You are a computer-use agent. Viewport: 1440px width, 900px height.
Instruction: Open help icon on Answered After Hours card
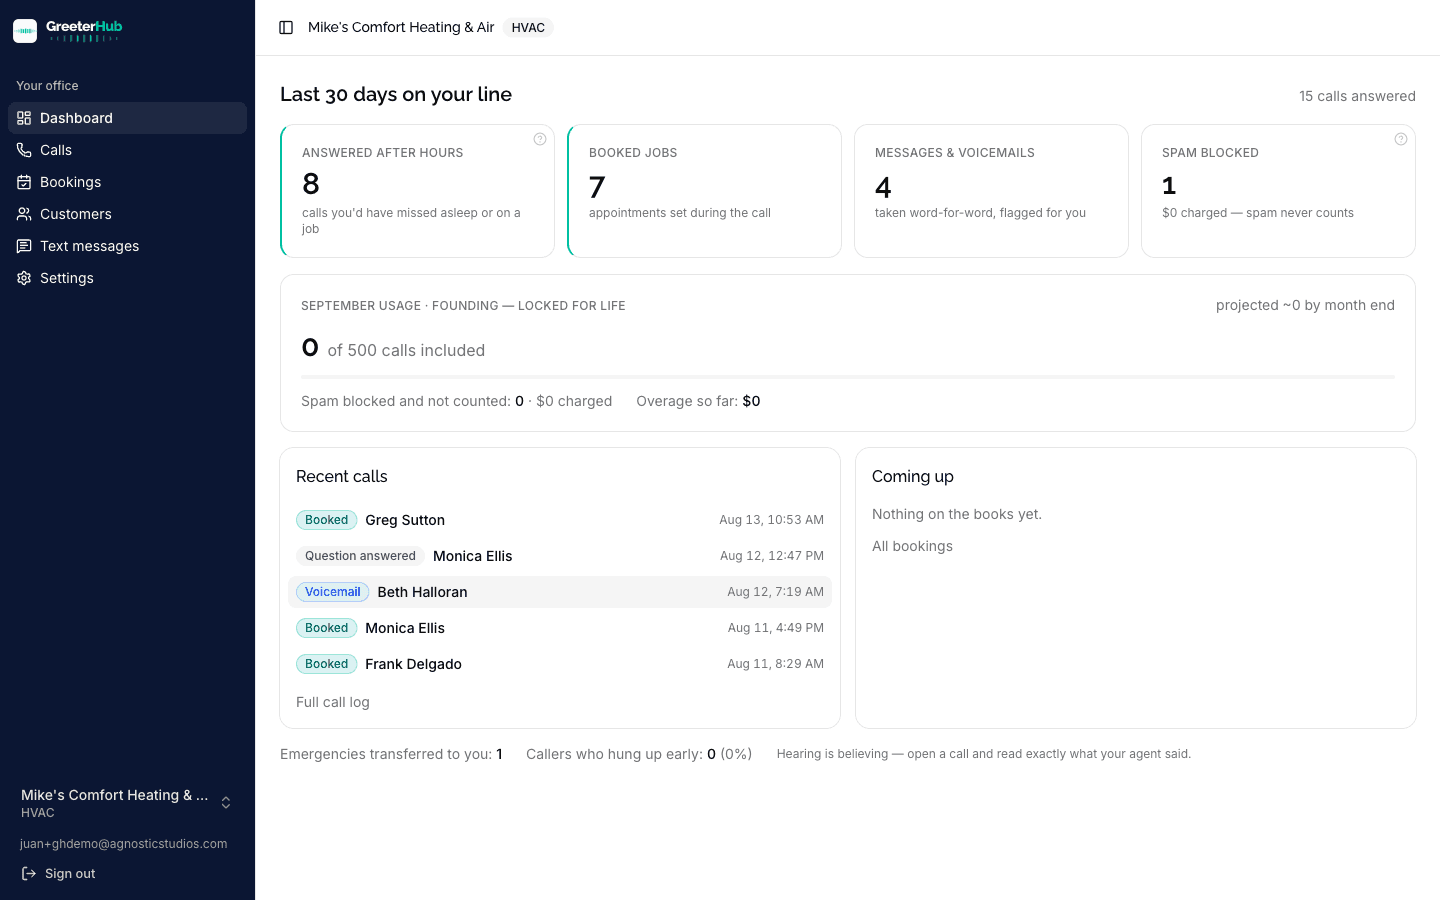pos(540,139)
